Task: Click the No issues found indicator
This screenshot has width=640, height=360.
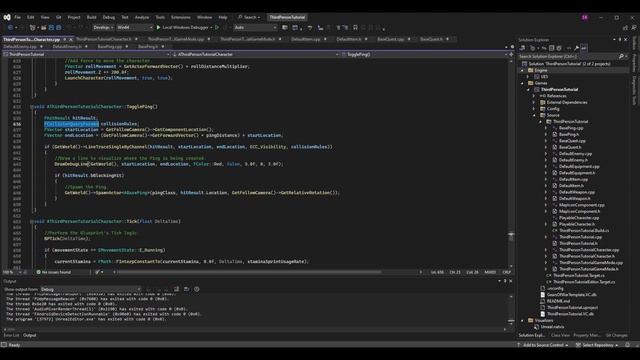Action: (53, 272)
